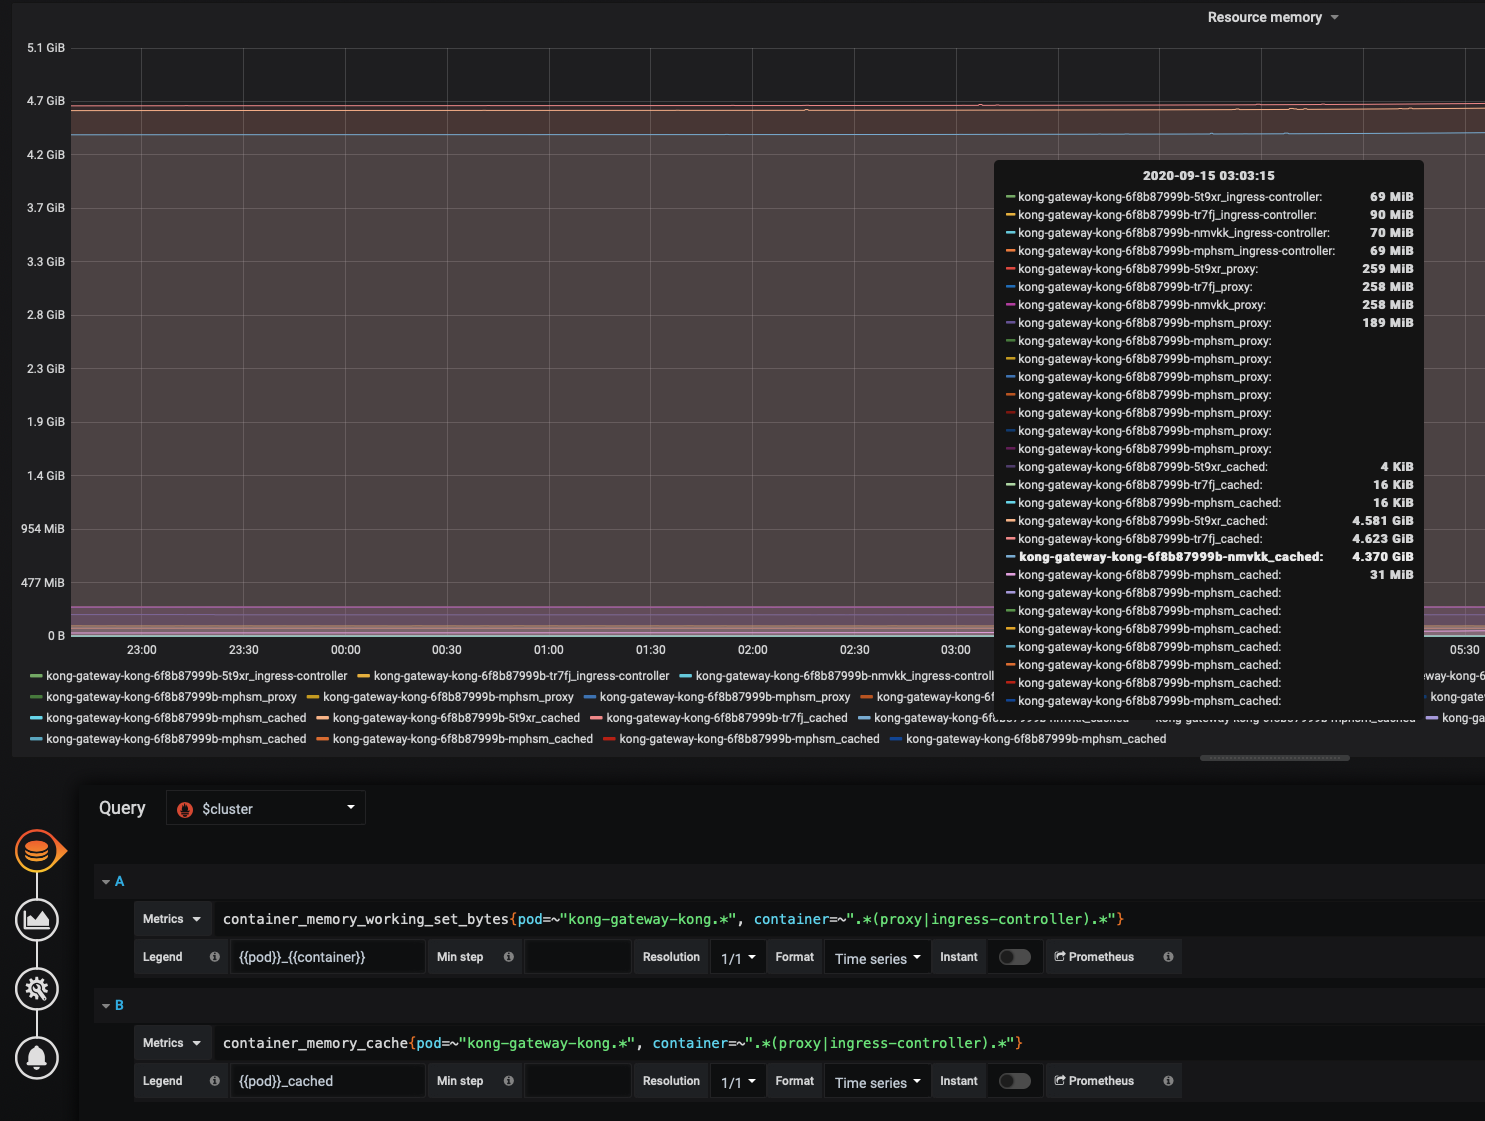The width and height of the screenshot is (1485, 1121).
Task: Open the Format Time series dropdown in query A
Action: (877, 958)
